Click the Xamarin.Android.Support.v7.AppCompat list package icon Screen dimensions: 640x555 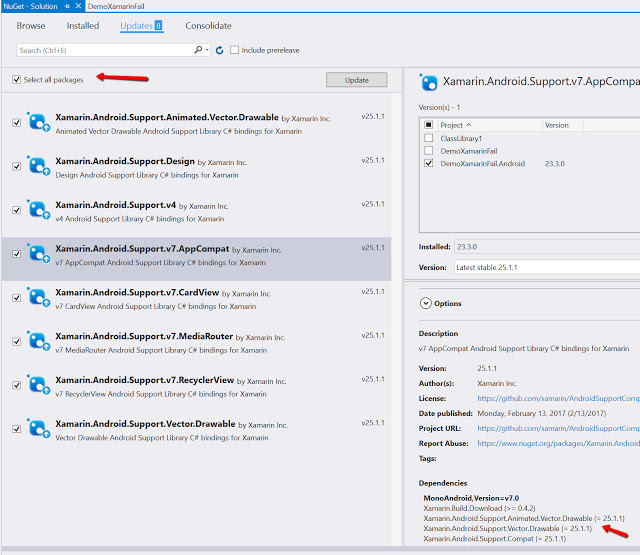[x=38, y=253]
